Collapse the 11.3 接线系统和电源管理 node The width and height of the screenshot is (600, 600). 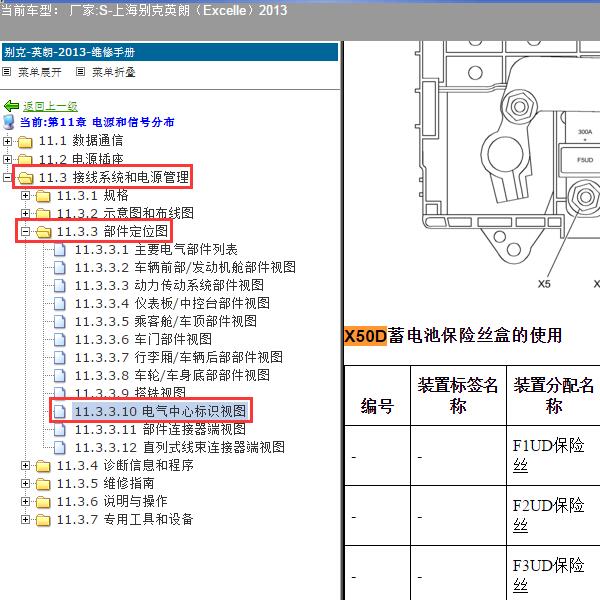pyautogui.click(x=7, y=177)
